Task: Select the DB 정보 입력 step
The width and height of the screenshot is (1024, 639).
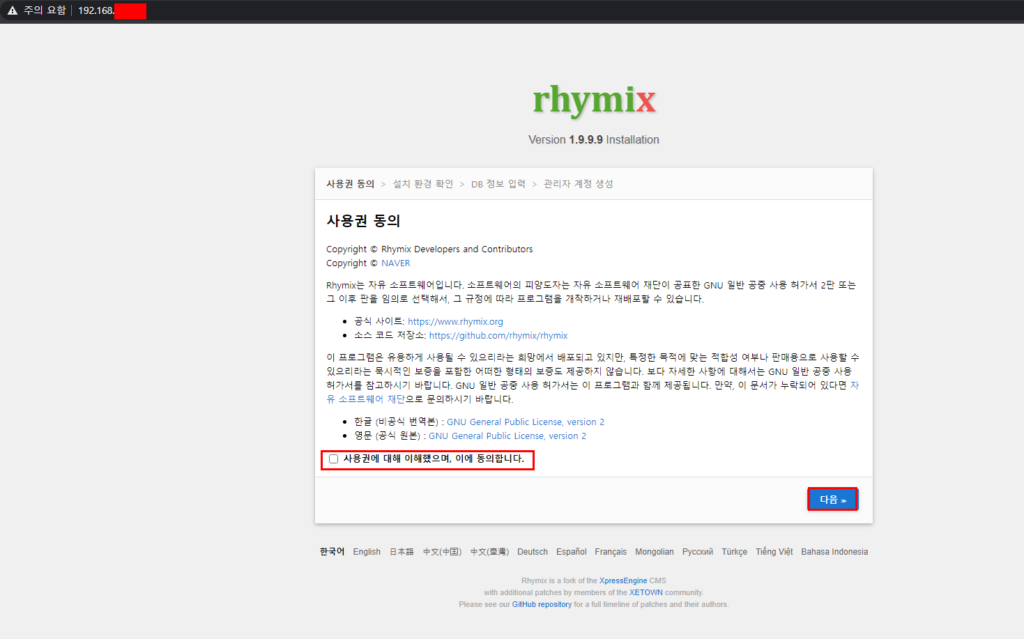Action: 498,184
